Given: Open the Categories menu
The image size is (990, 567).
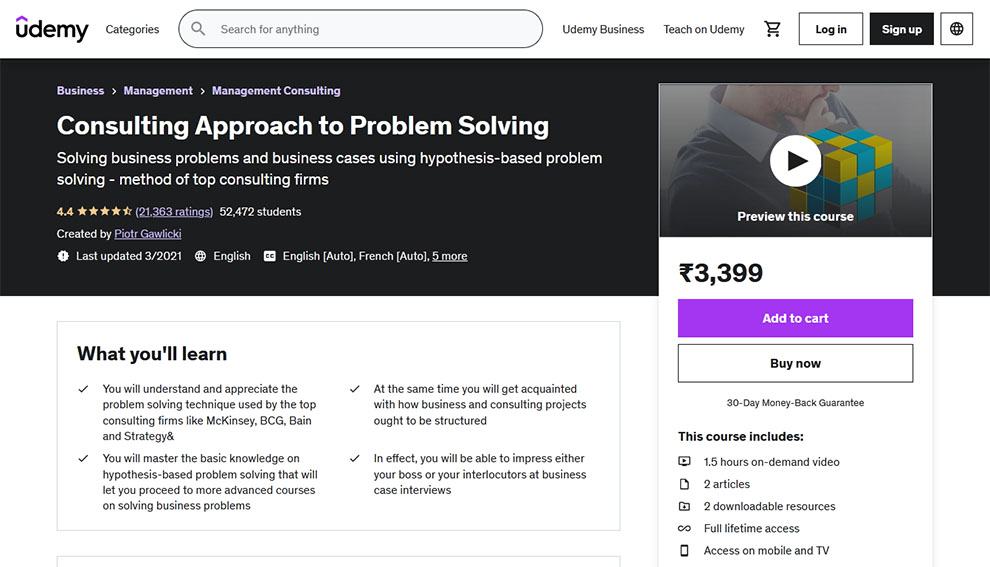Looking at the screenshot, I should [132, 29].
